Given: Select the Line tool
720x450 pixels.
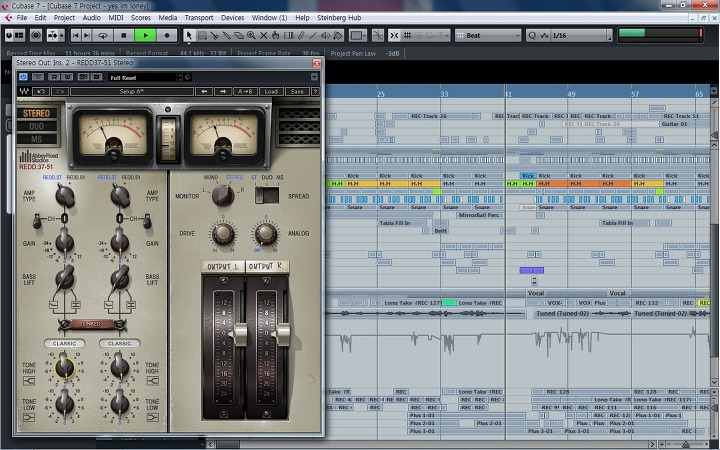Looking at the screenshot, I should tap(313, 35).
